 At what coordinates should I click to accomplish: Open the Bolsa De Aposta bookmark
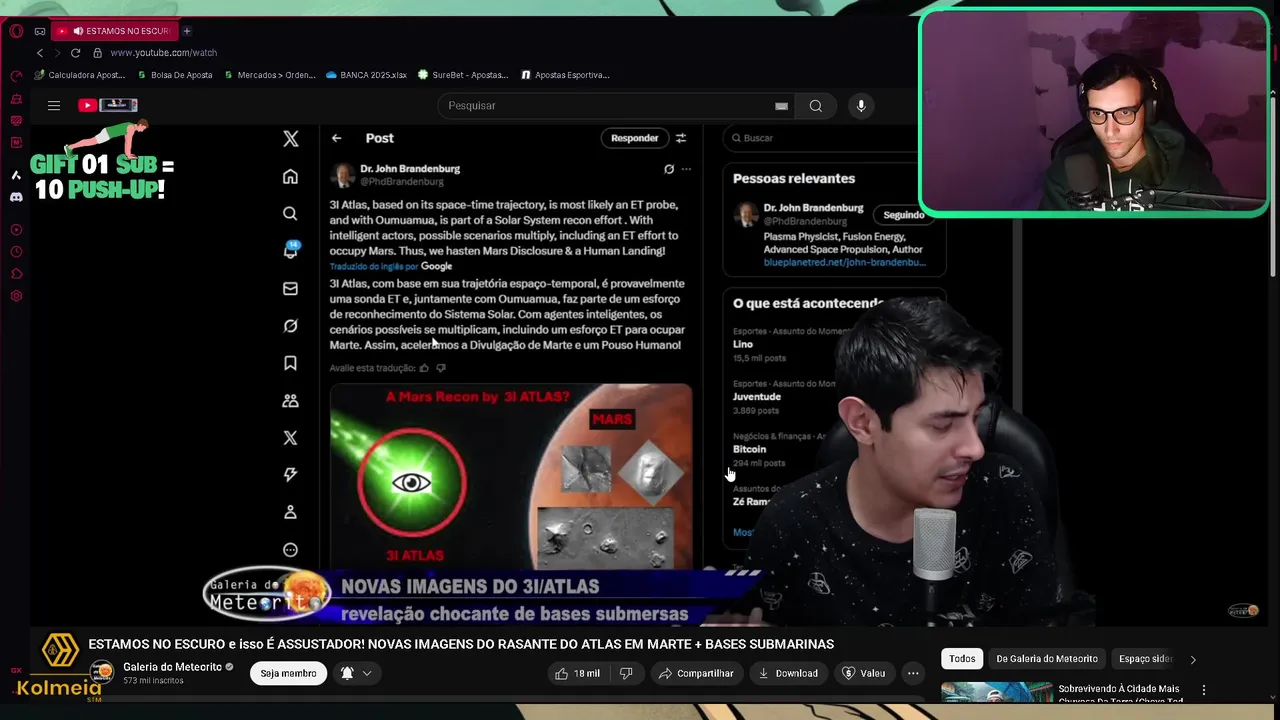pyautogui.click(x=175, y=75)
